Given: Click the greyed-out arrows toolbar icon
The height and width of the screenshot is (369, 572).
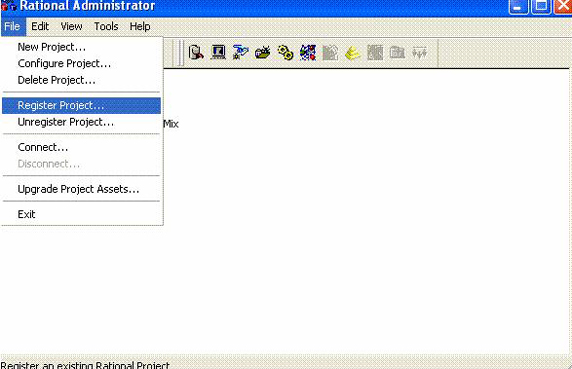Looking at the screenshot, I should (420, 53).
